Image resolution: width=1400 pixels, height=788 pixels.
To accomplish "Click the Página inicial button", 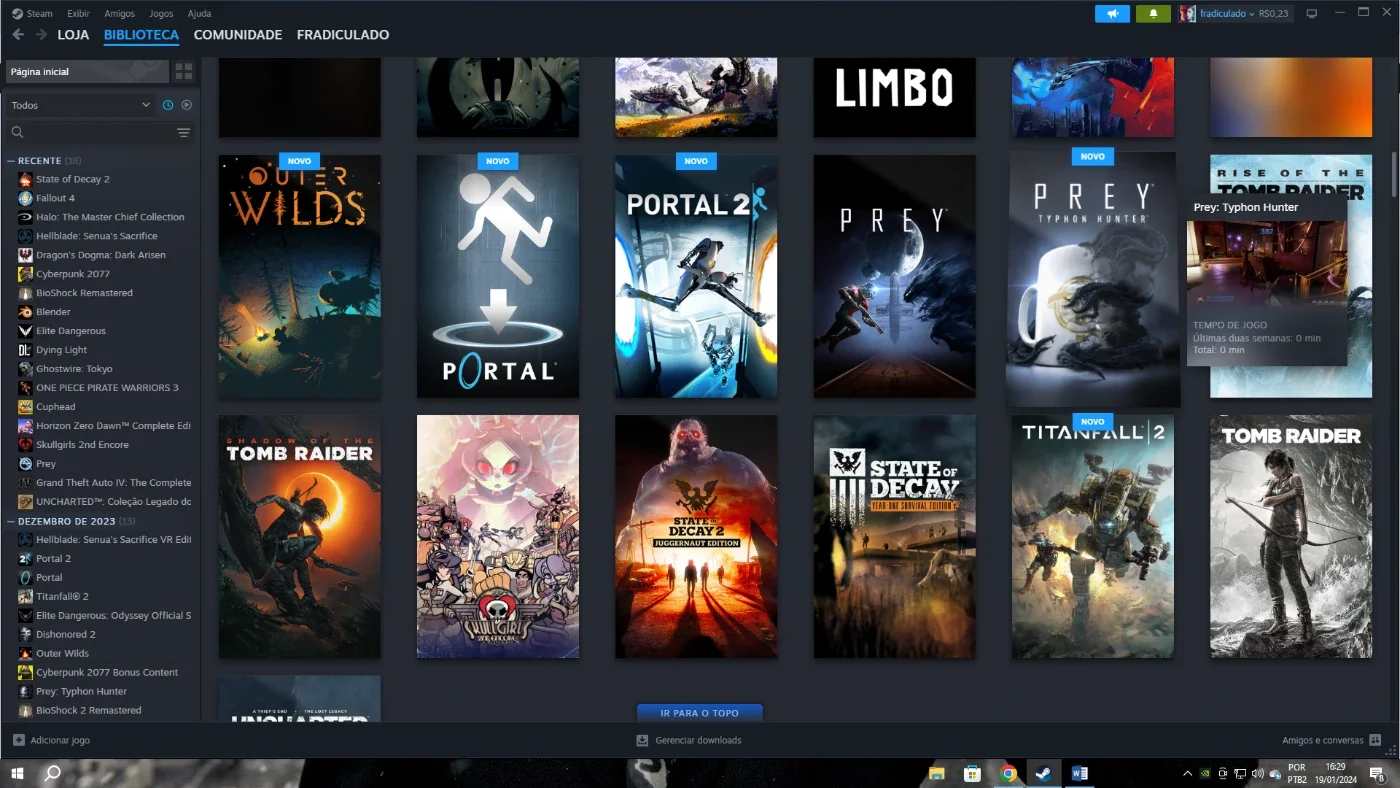I will (x=87, y=72).
